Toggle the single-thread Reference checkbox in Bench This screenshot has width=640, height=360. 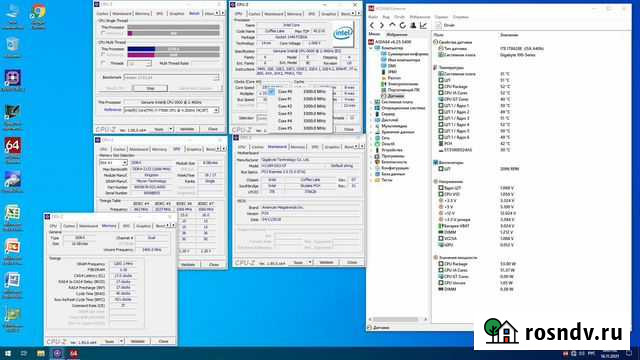coord(103,33)
